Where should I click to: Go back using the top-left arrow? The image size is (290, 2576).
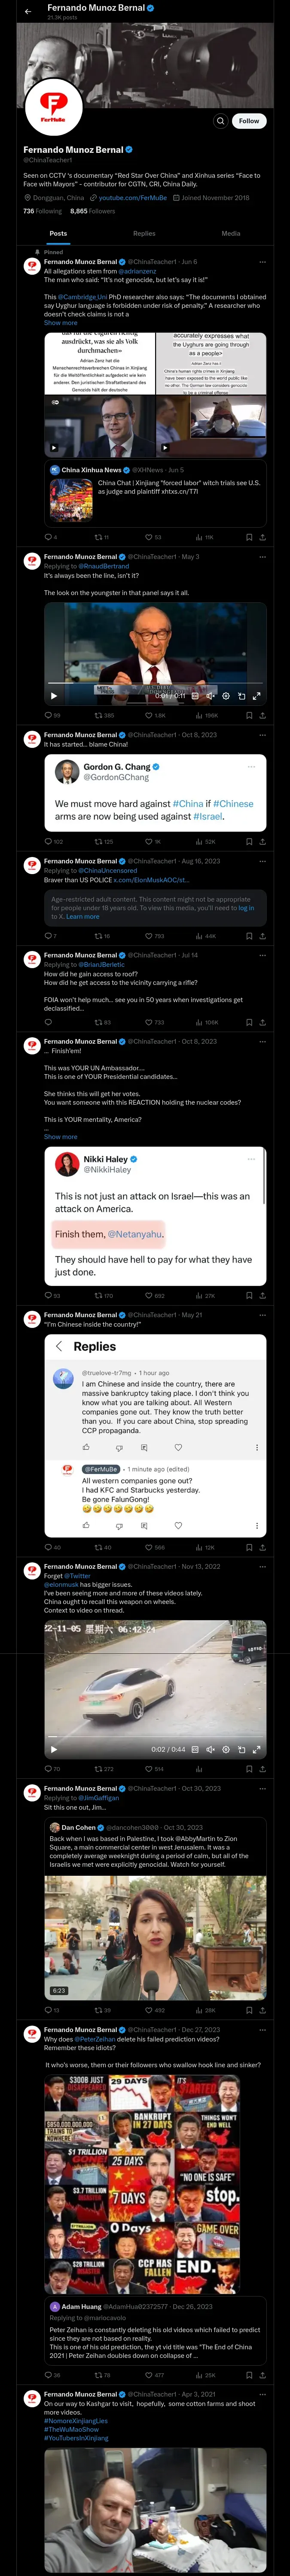click(x=28, y=12)
